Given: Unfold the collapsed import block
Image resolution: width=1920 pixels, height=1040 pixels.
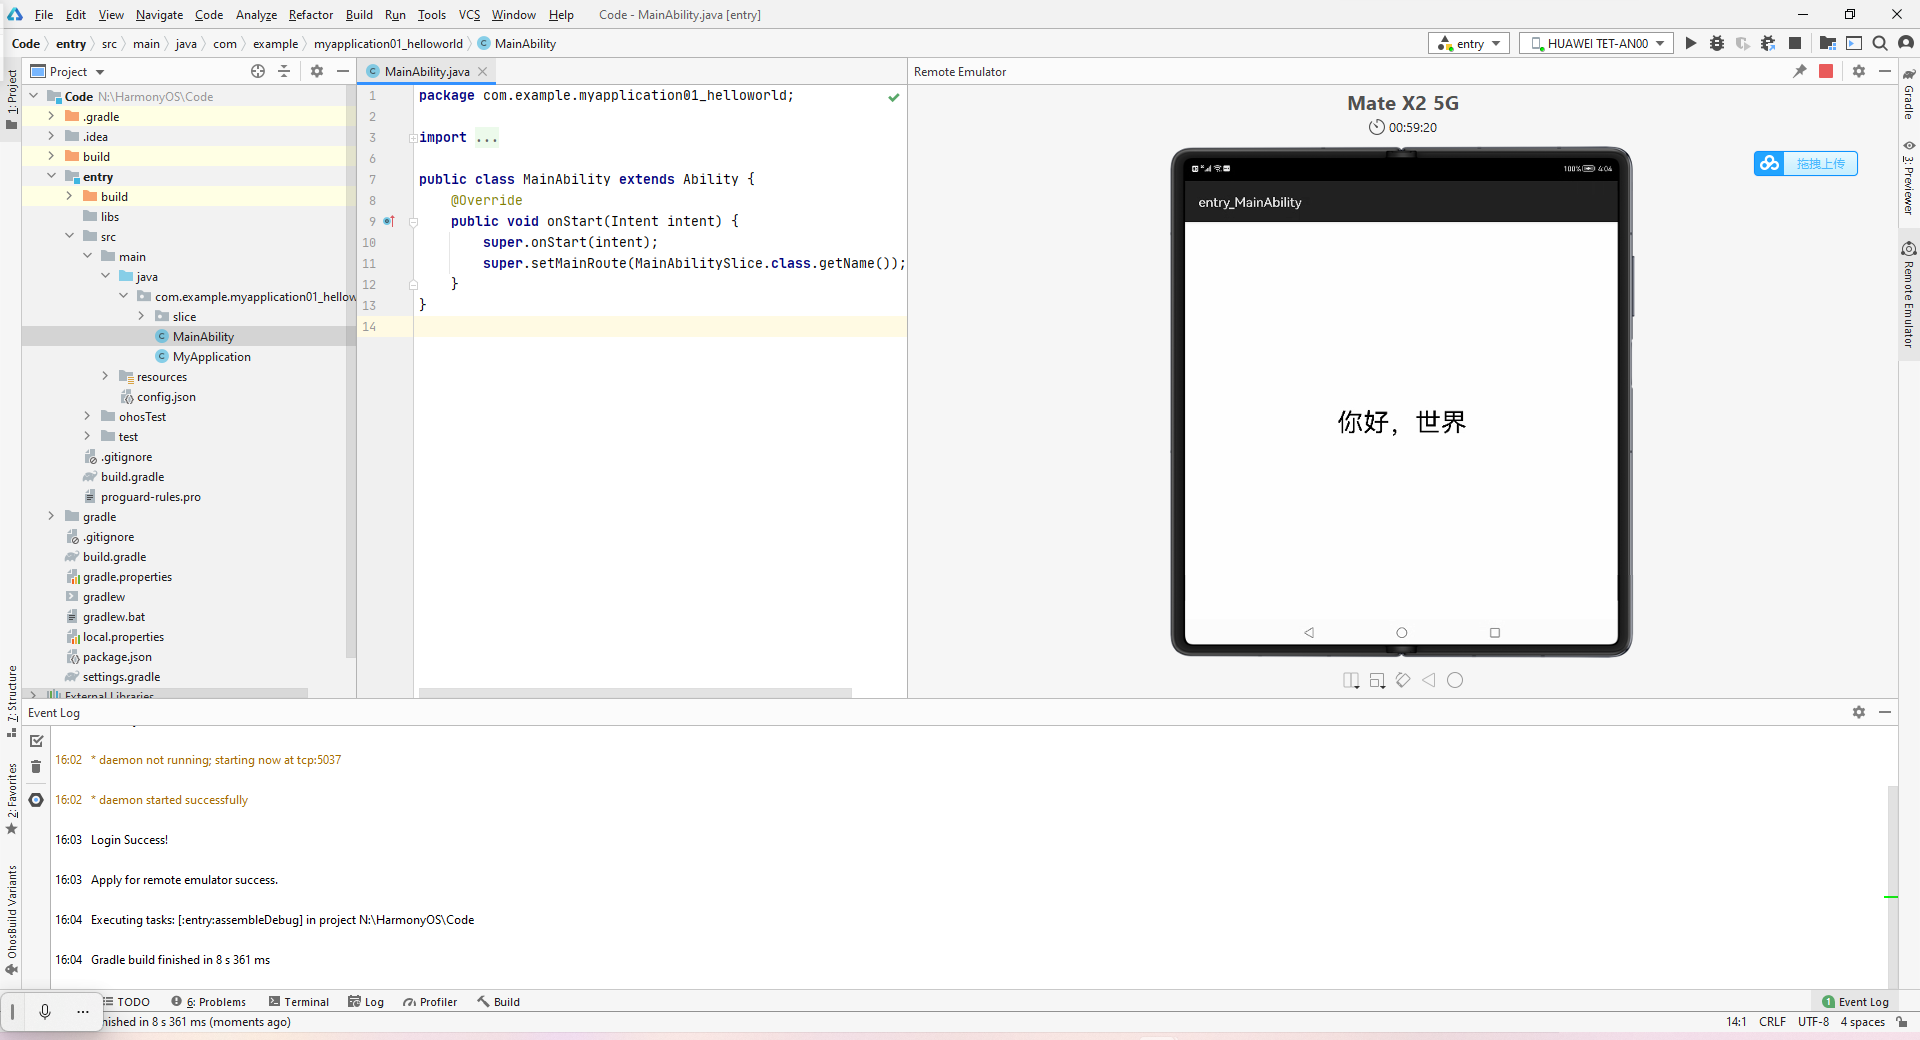Looking at the screenshot, I should click(x=413, y=138).
